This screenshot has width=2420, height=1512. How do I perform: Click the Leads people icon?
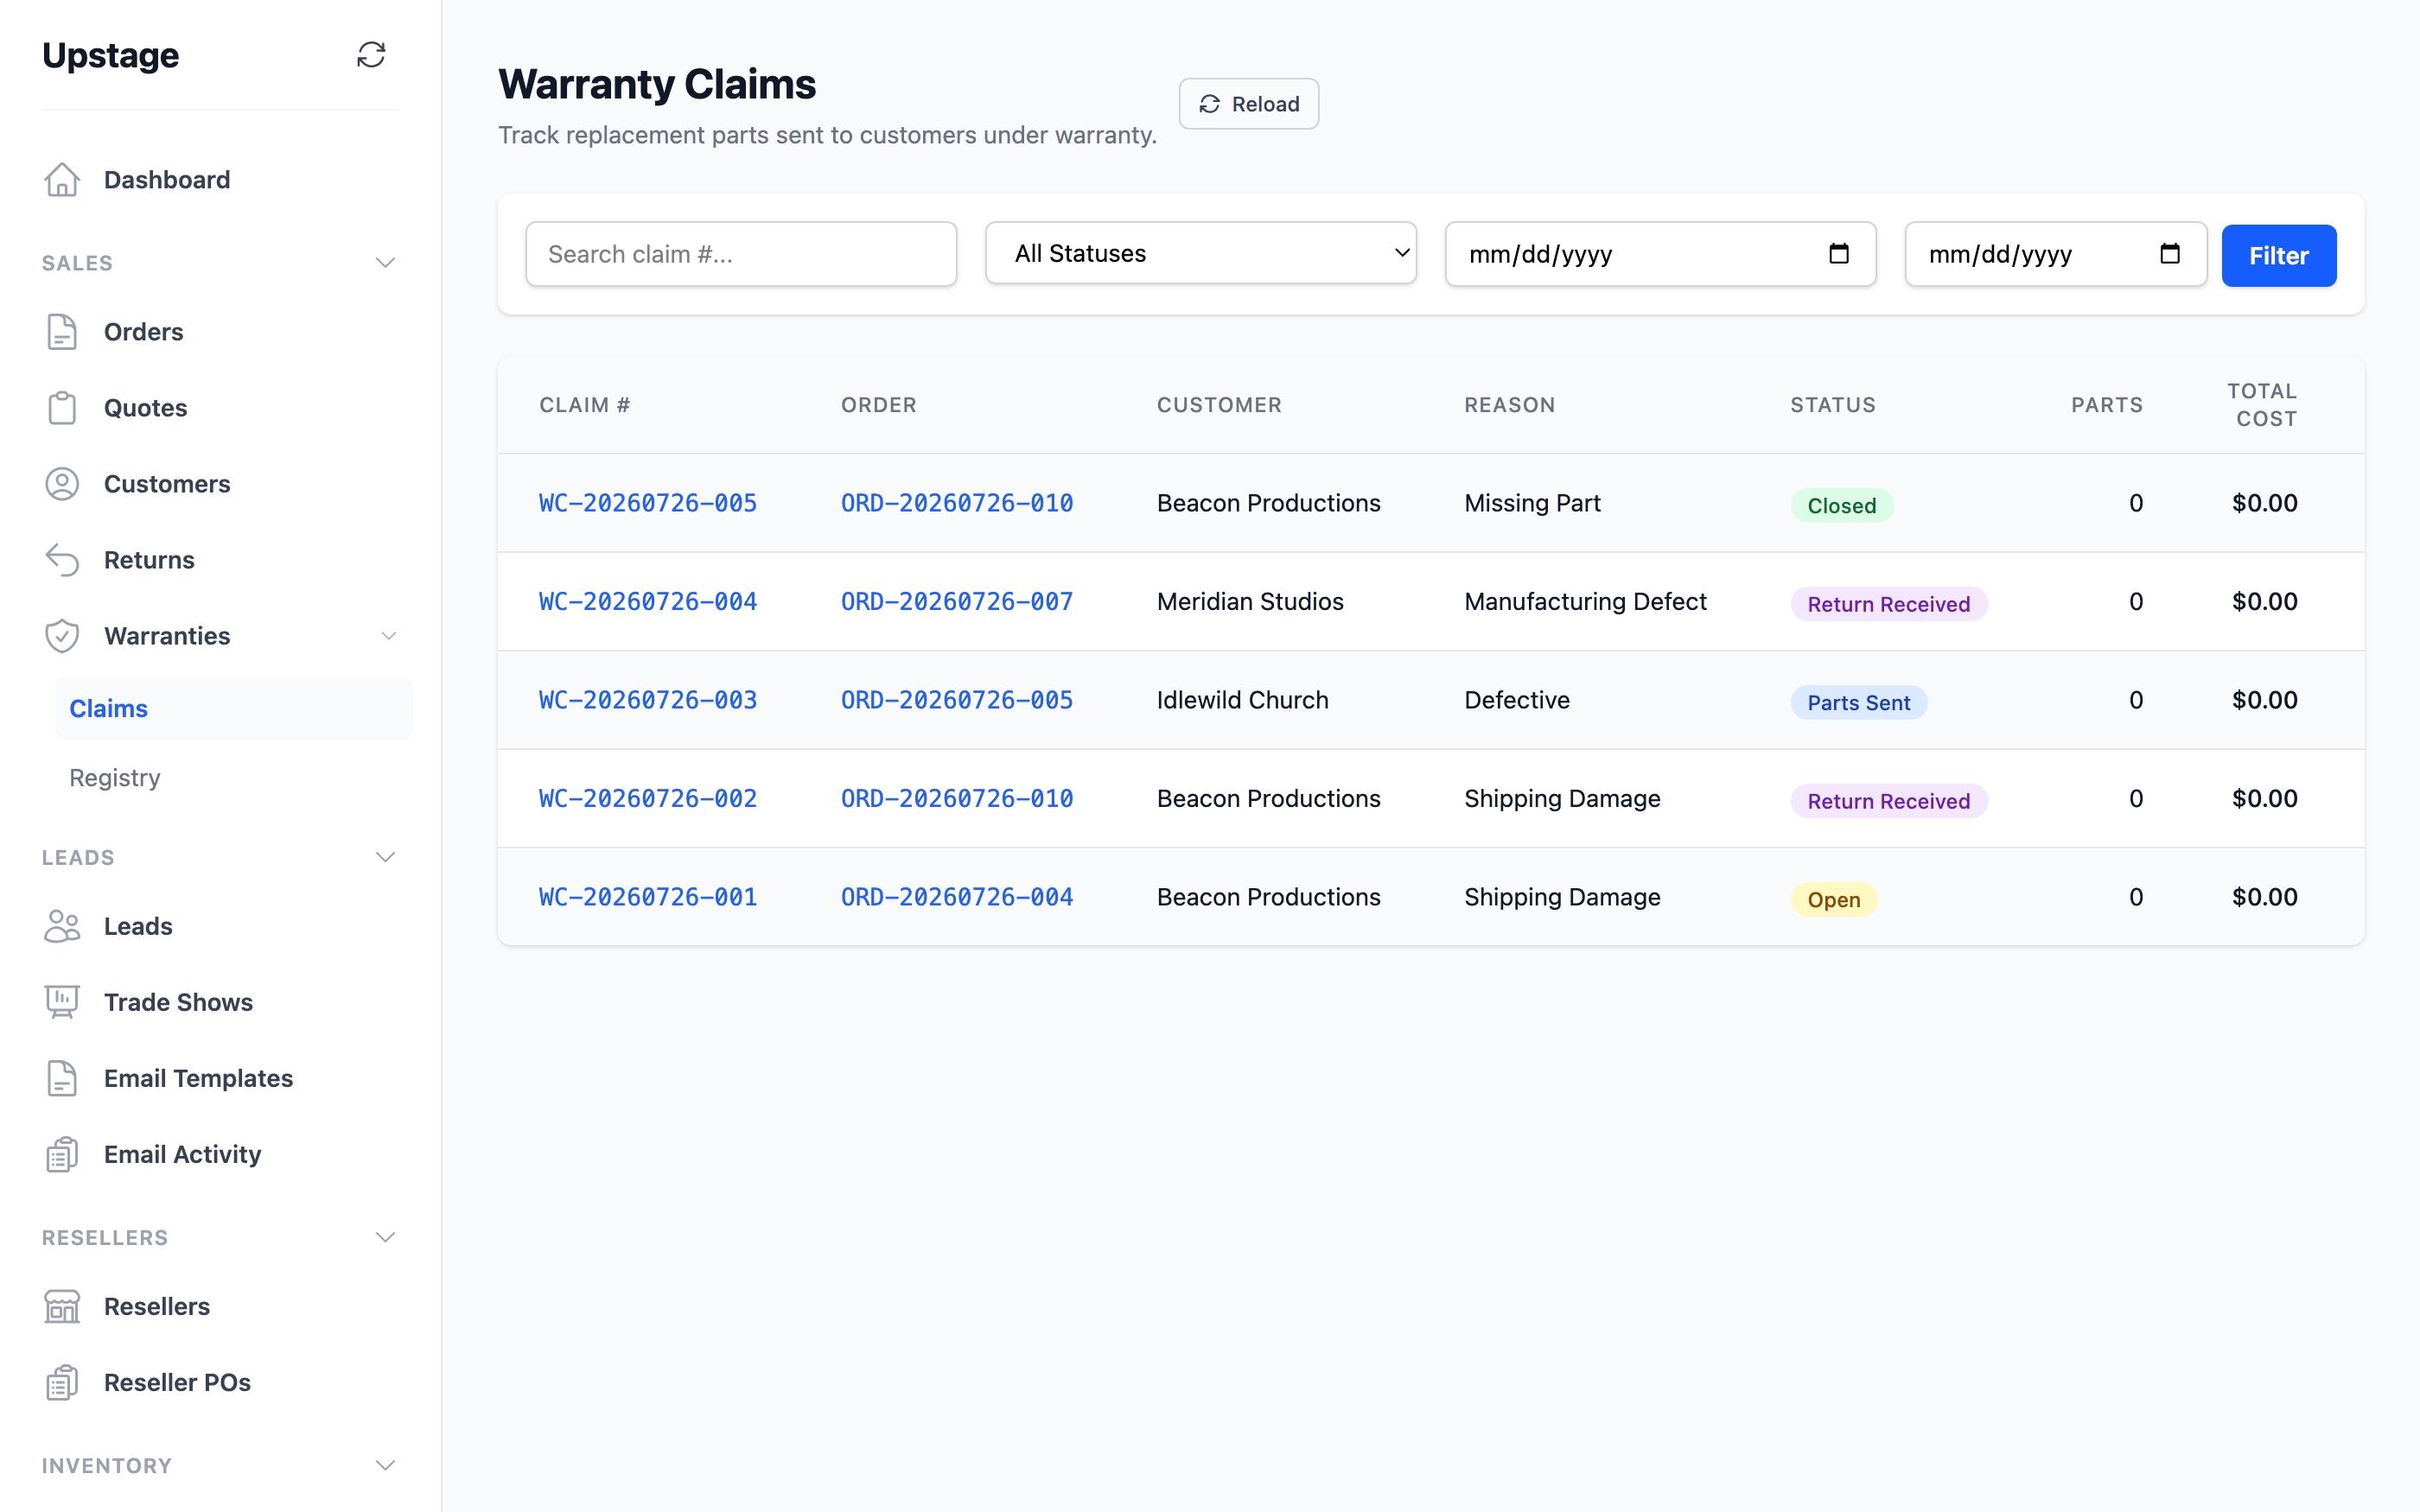(62, 926)
